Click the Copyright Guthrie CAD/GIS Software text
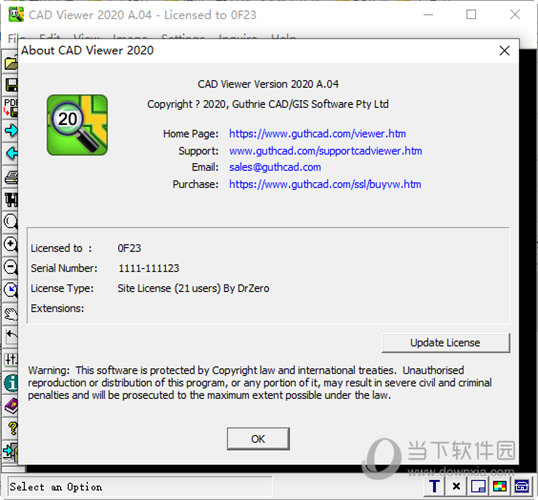 tap(268, 104)
